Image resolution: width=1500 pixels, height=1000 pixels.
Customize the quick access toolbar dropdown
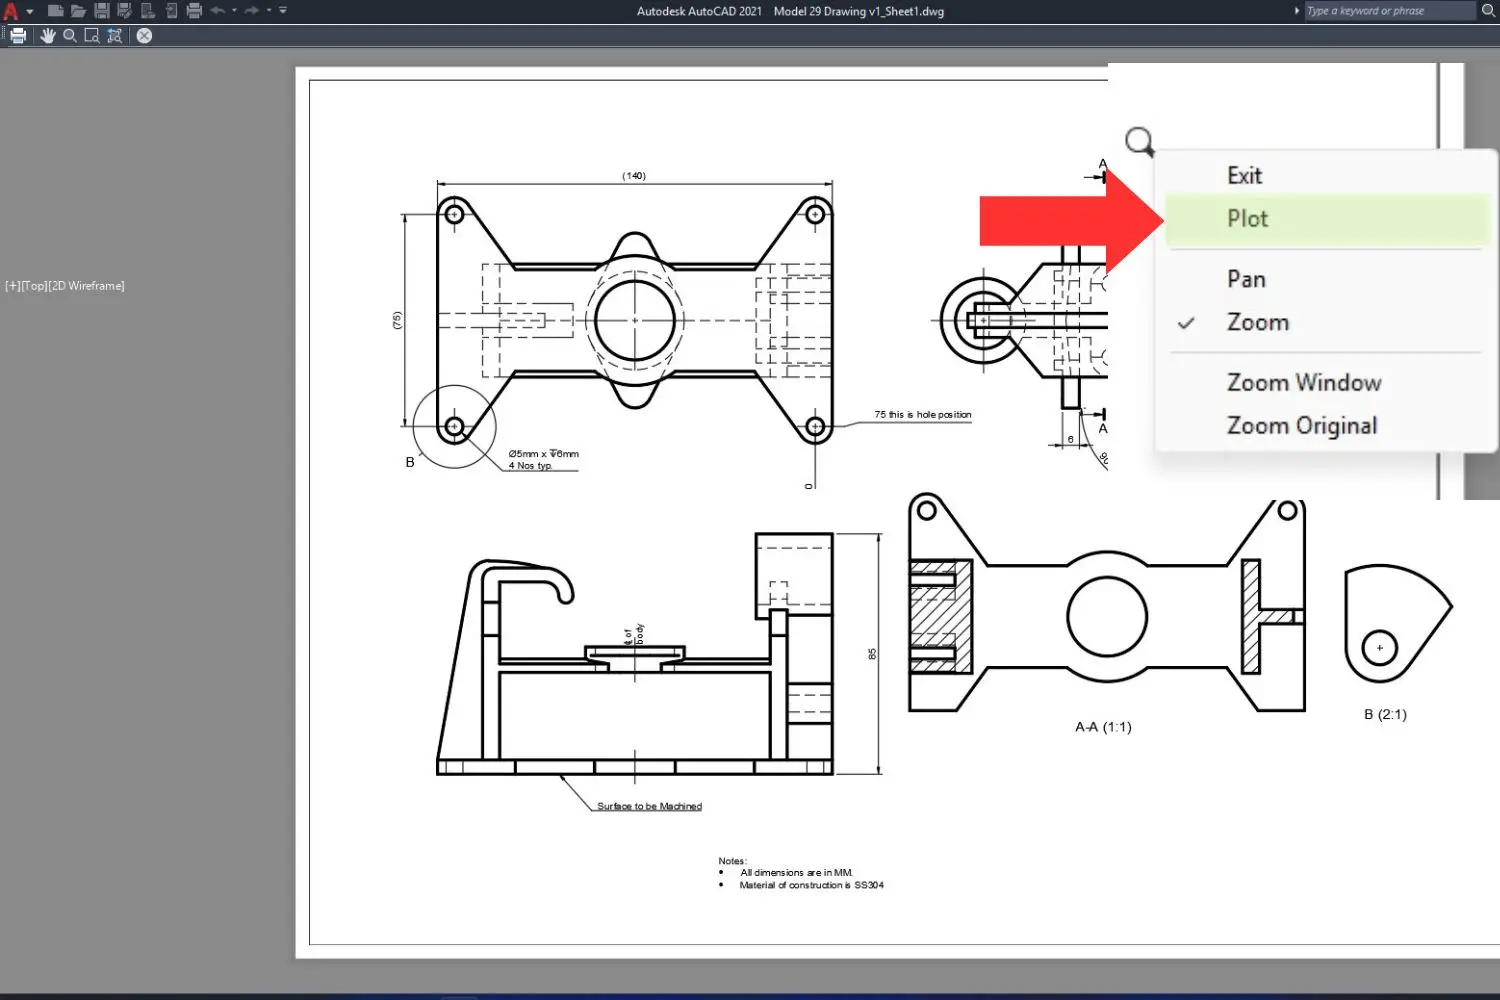[283, 11]
